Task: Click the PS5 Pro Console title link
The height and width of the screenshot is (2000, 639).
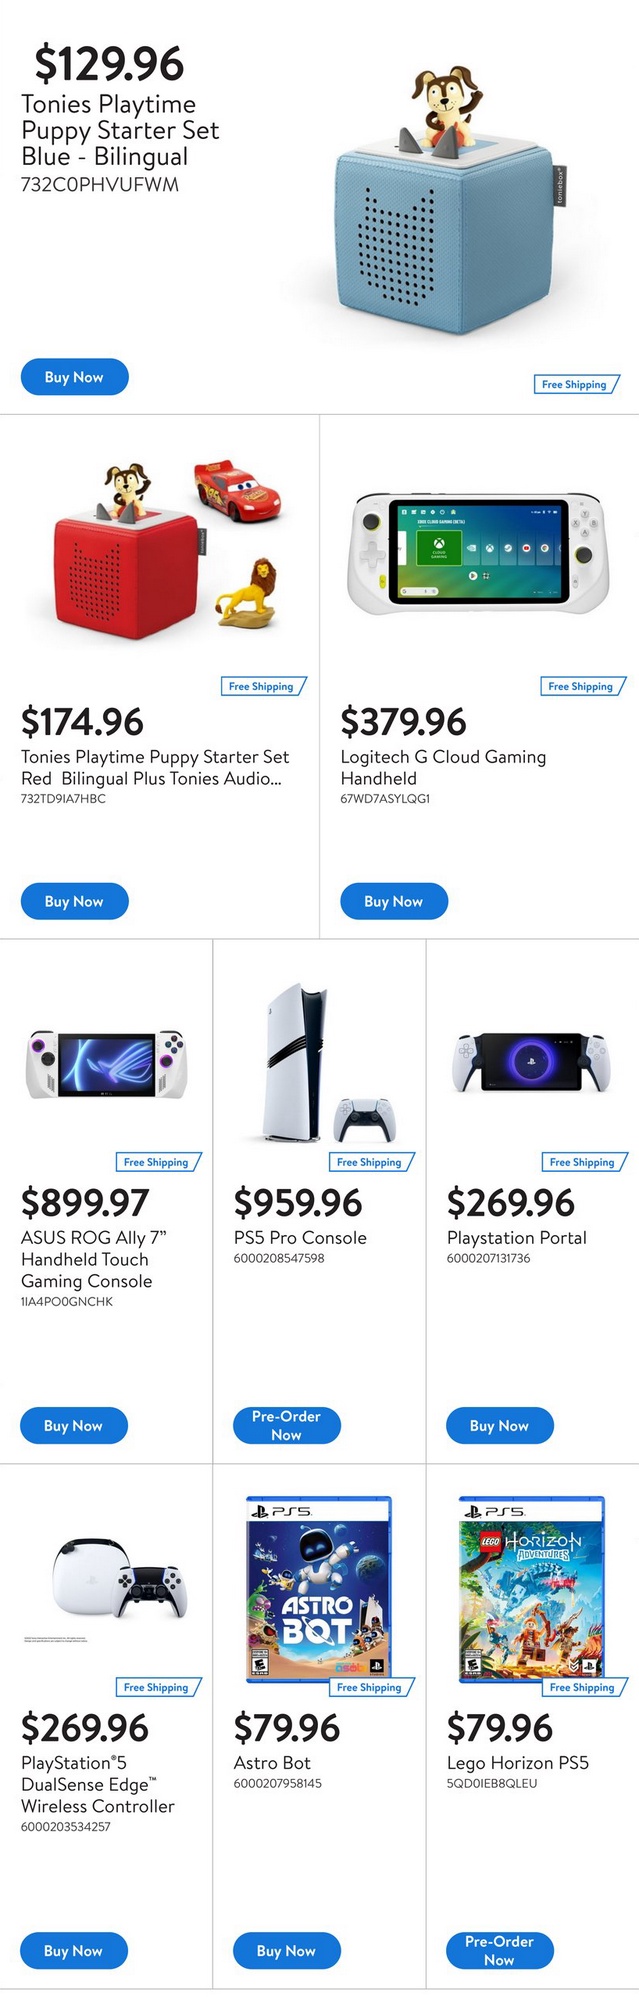Action: point(300,1237)
